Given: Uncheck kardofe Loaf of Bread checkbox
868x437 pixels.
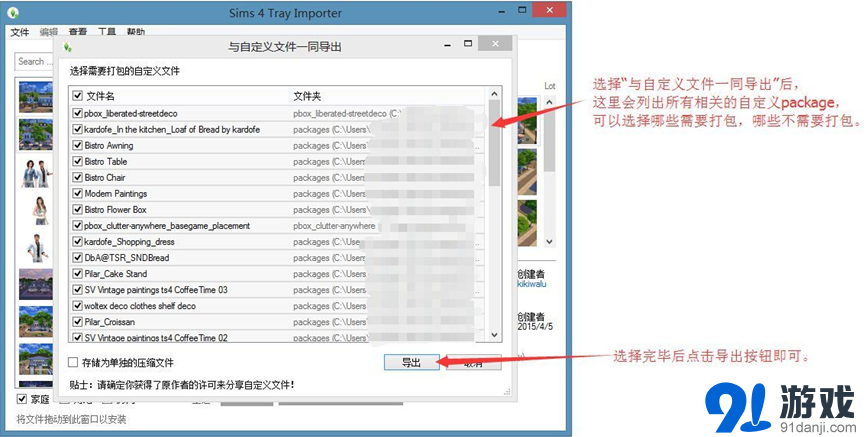Looking at the screenshot, I should click(78, 129).
